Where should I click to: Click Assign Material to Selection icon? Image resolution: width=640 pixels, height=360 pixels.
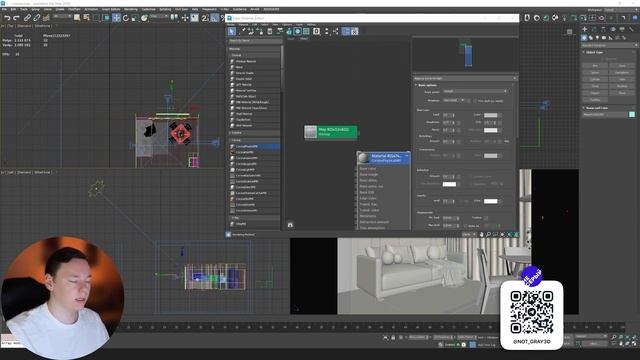[x=260, y=31]
